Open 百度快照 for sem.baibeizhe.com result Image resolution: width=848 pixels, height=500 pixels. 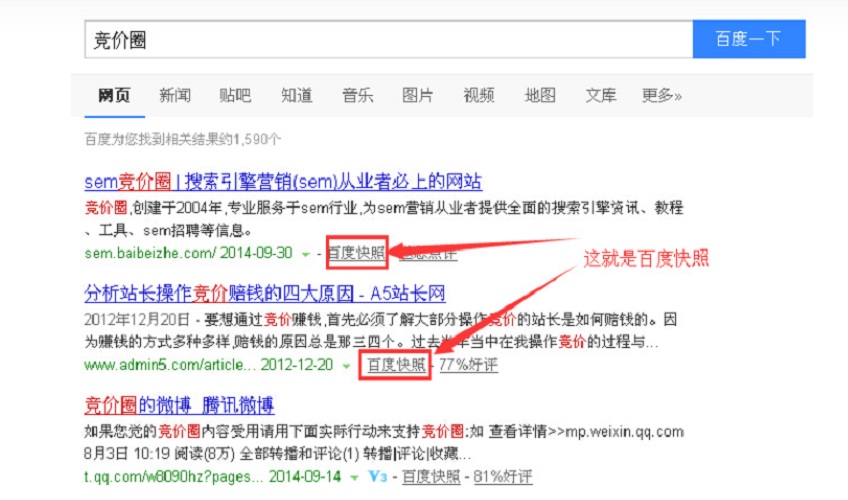(356, 253)
